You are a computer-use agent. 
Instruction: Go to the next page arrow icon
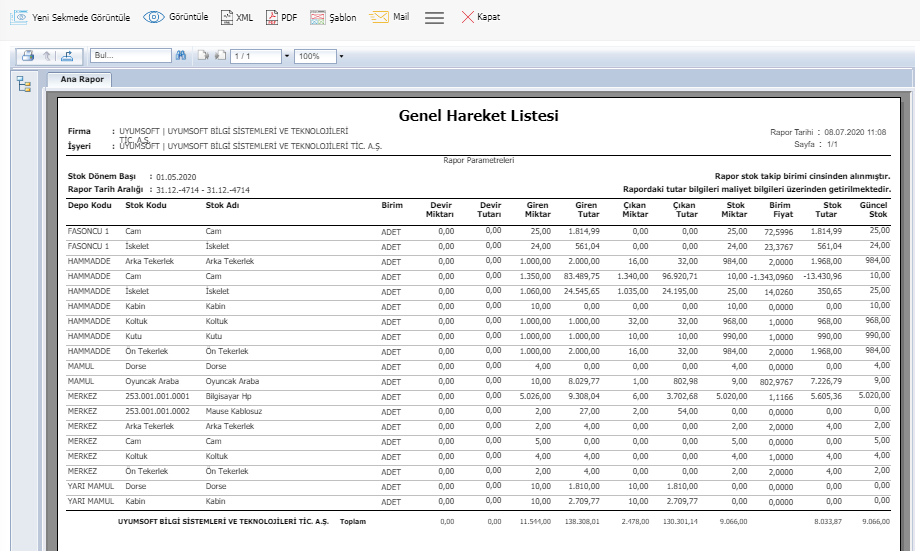click(x=219, y=56)
